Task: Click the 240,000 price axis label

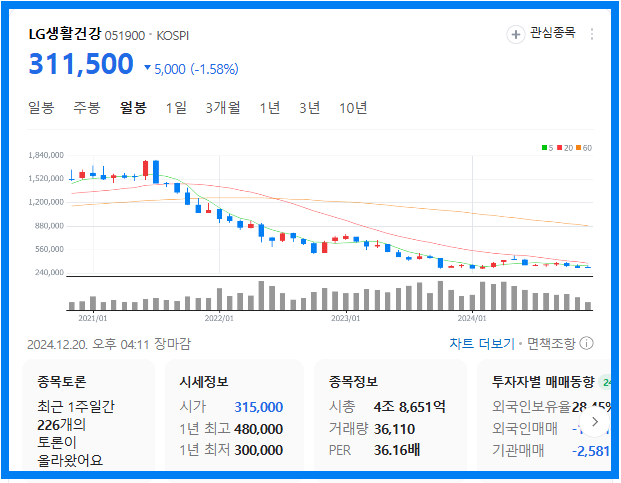Action: point(49,272)
